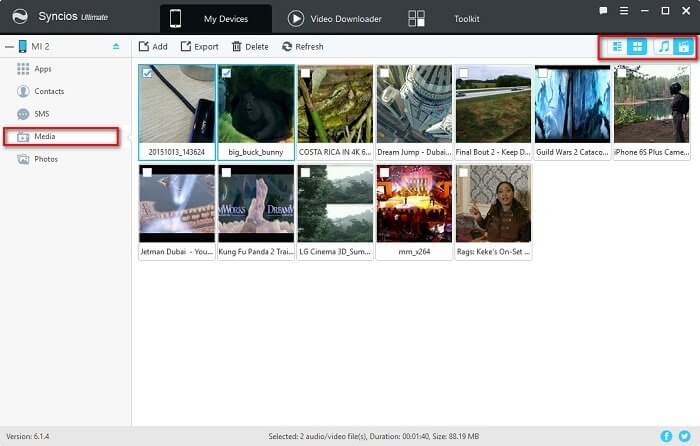Check the iPhone 6S Plus Camera checkbox
Screen dimensions: 700x446
click(622, 73)
